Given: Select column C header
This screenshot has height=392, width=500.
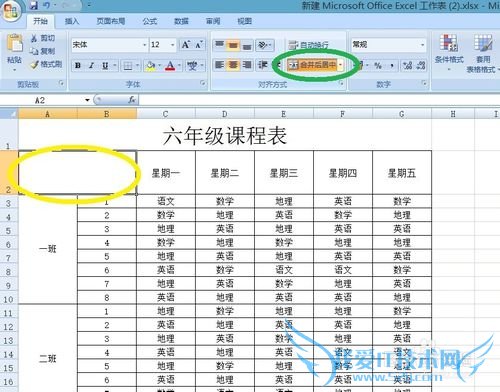Looking at the screenshot, I should [x=166, y=114].
